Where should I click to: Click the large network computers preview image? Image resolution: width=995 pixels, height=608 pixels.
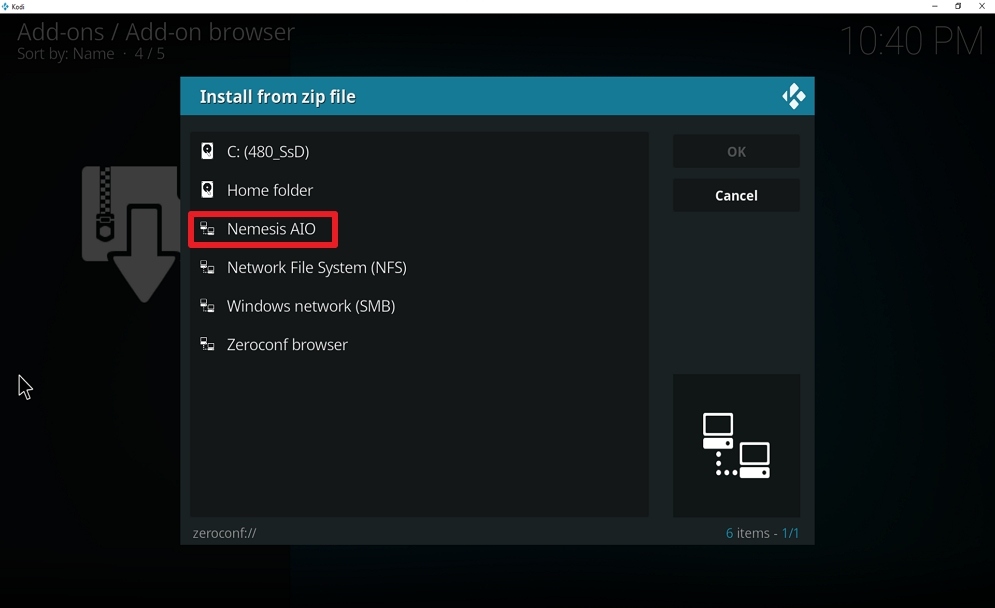(x=736, y=446)
